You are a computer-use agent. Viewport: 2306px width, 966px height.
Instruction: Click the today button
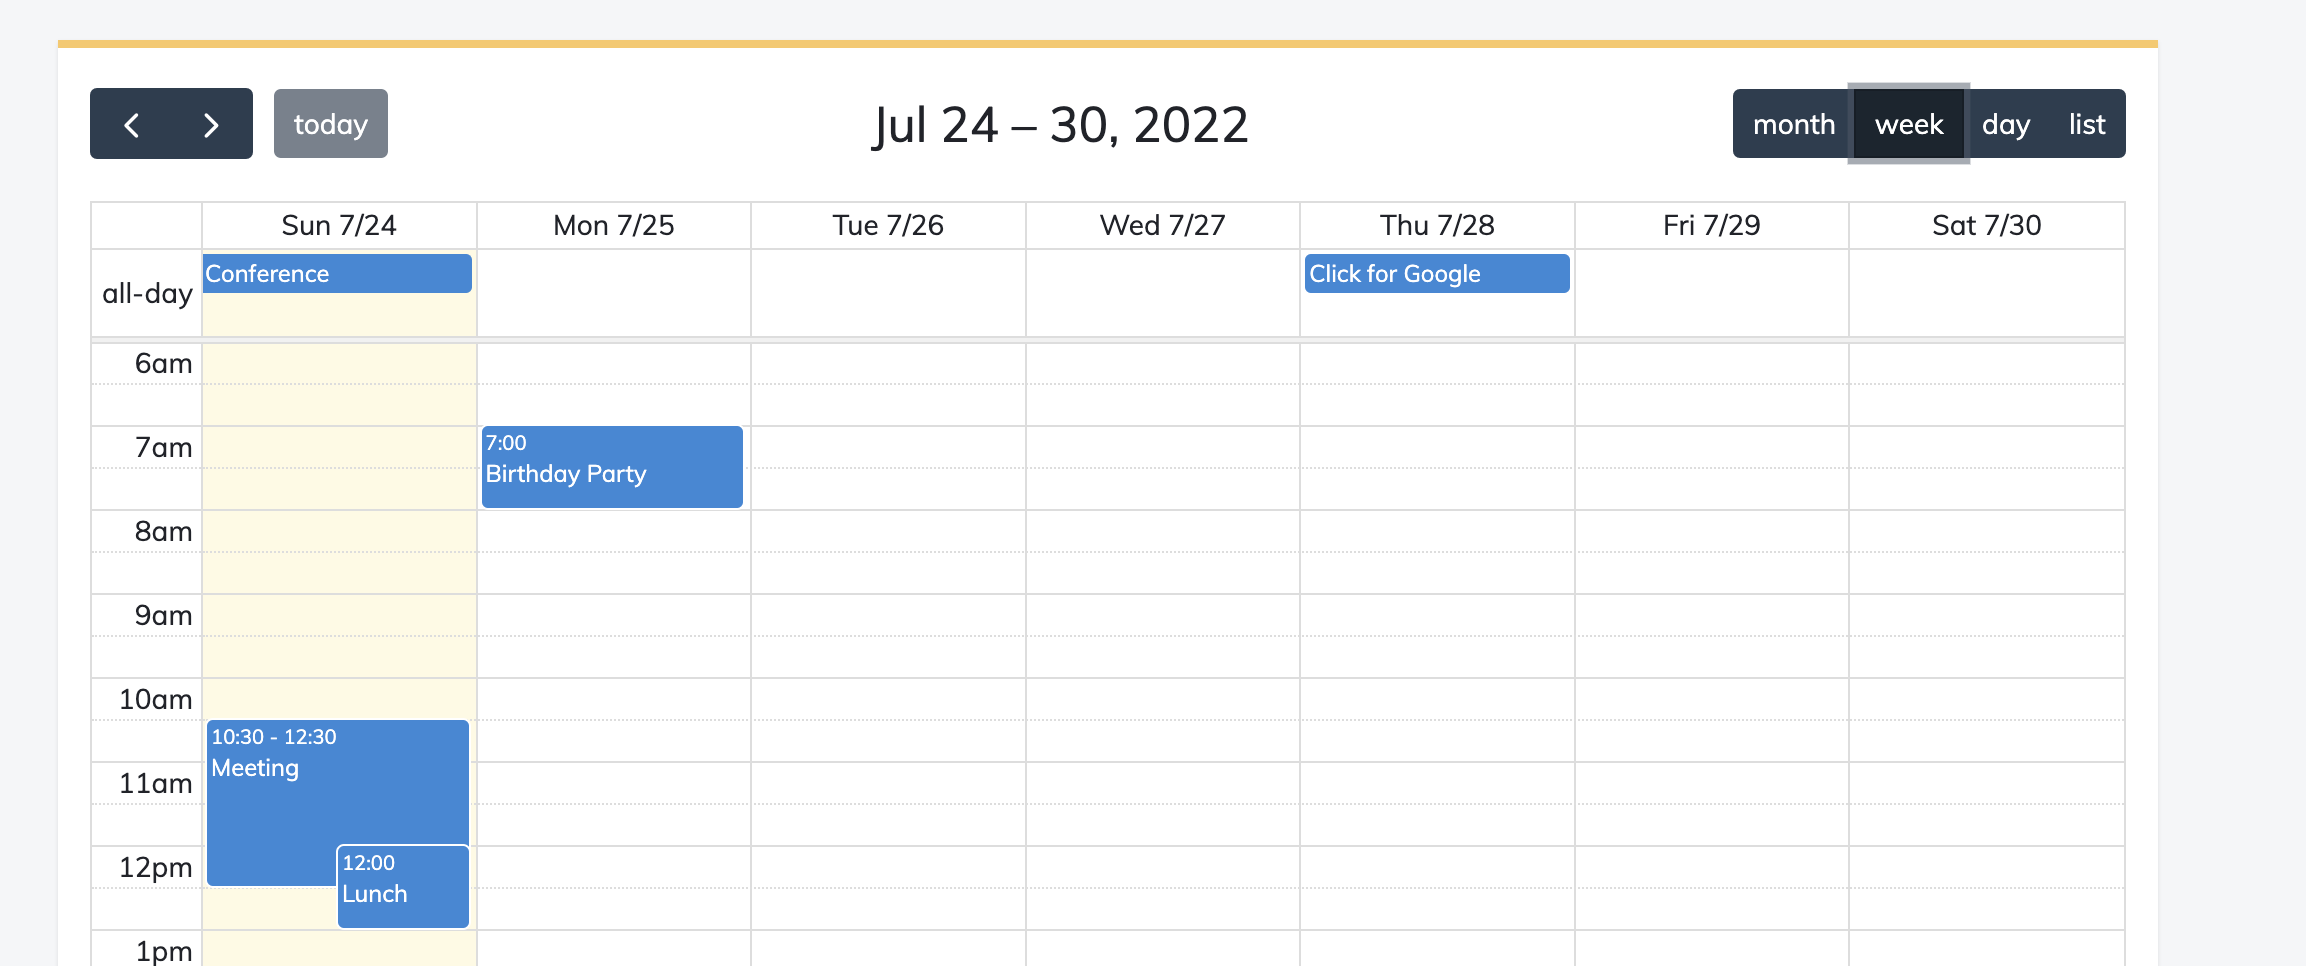330,123
